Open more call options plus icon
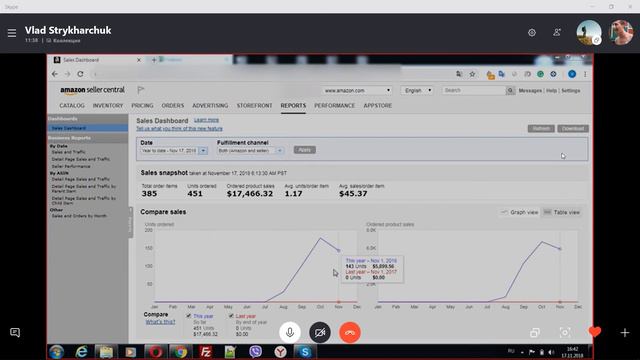Screen dimensions: 640x360 (625, 333)
